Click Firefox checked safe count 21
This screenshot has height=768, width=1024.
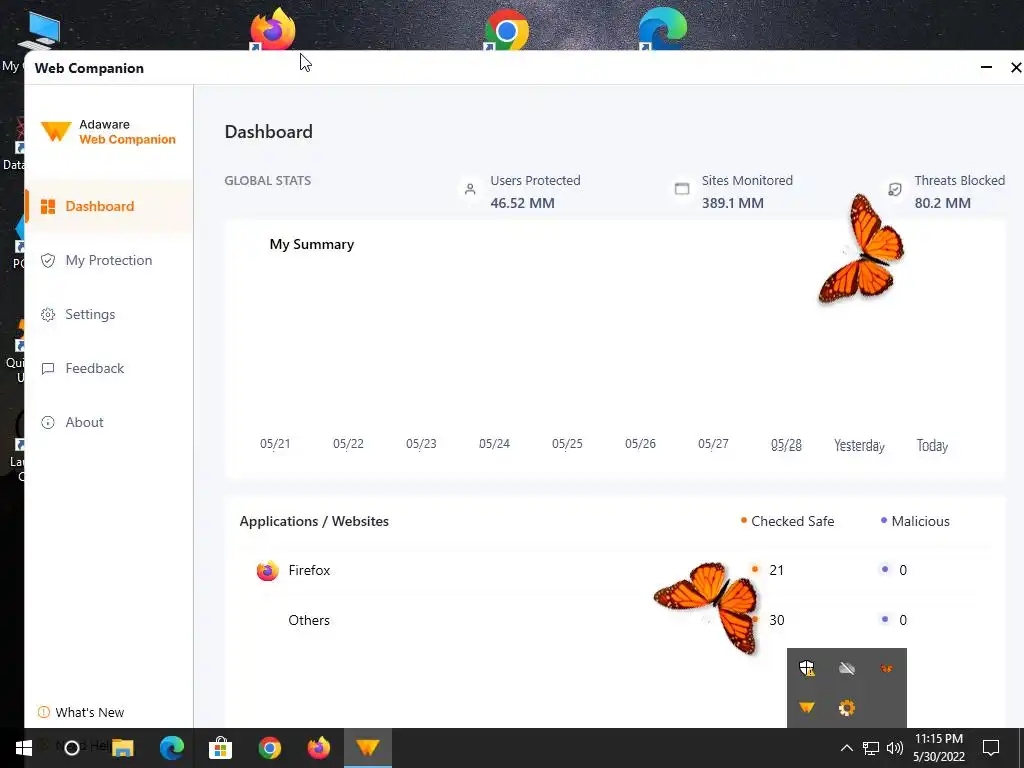coord(776,570)
